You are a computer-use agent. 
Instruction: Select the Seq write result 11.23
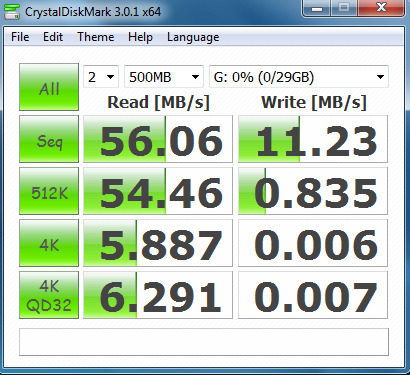click(313, 139)
